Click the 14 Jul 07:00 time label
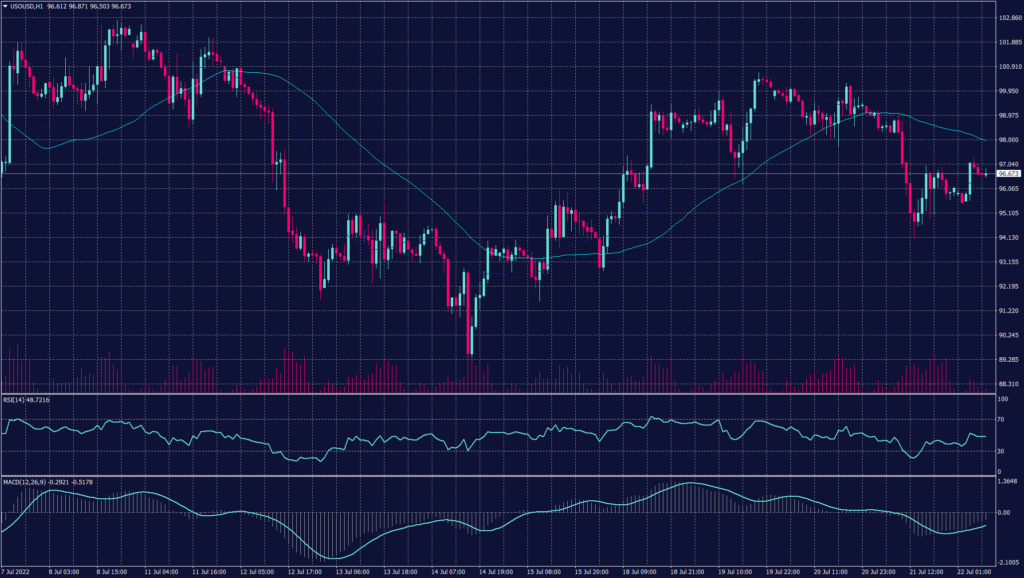This screenshot has width=1024, height=578. [449, 573]
